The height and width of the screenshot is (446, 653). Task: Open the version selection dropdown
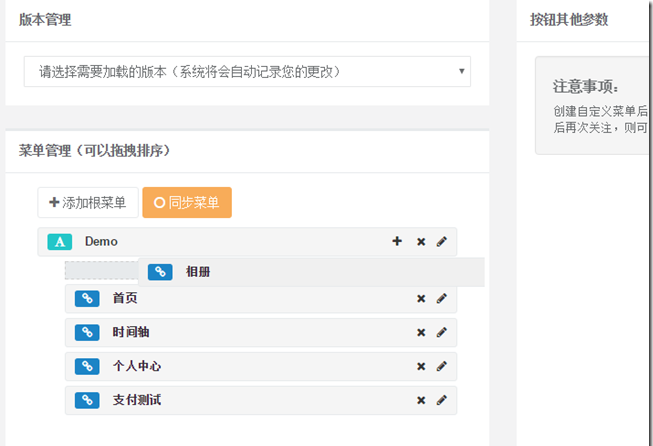(247, 72)
